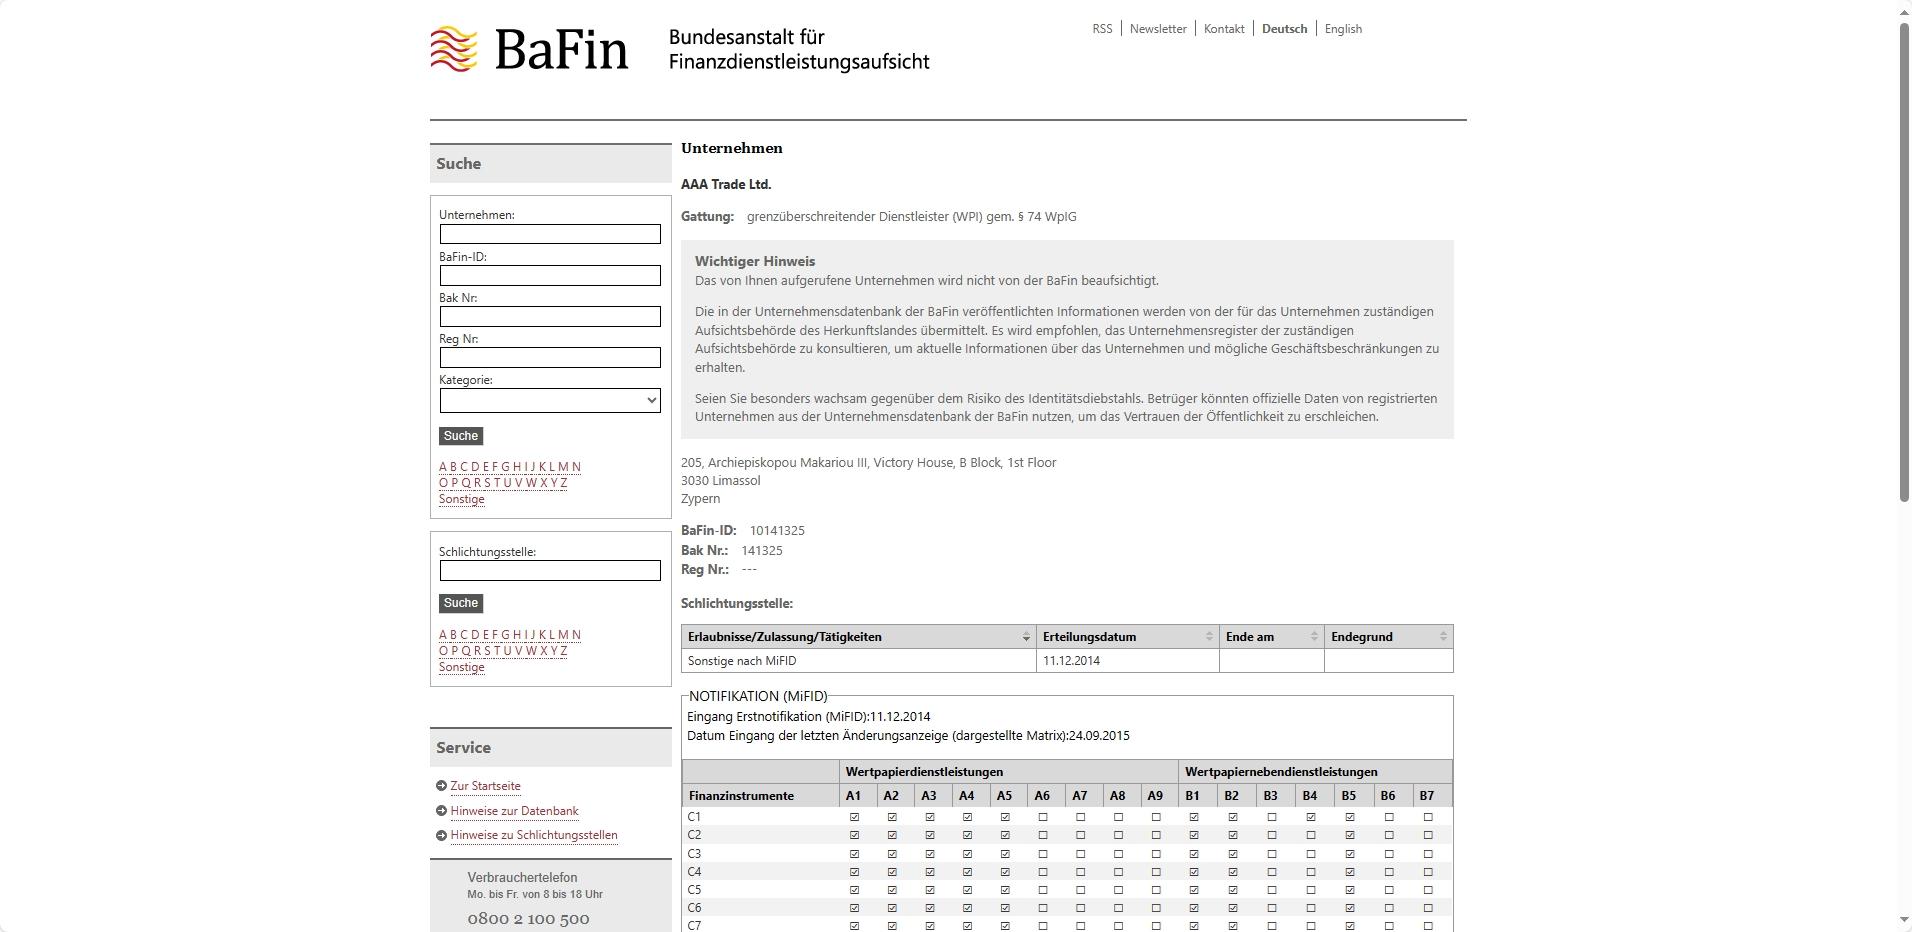Viewport: 1912px width, 932px height.
Task: Click 'Sonstige nach MiFID' table cell
Action: tap(859, 661)
